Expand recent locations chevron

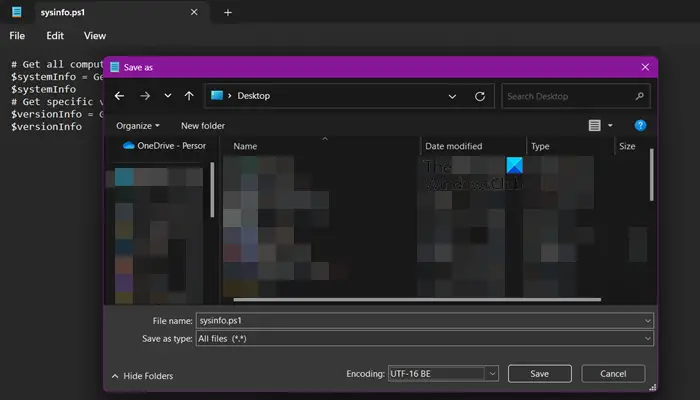click(166, 96)
